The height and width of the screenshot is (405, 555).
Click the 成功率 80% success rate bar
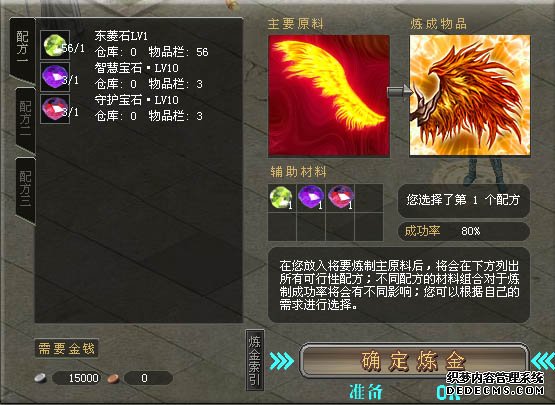pyautogui.click(x=464, y=231)
